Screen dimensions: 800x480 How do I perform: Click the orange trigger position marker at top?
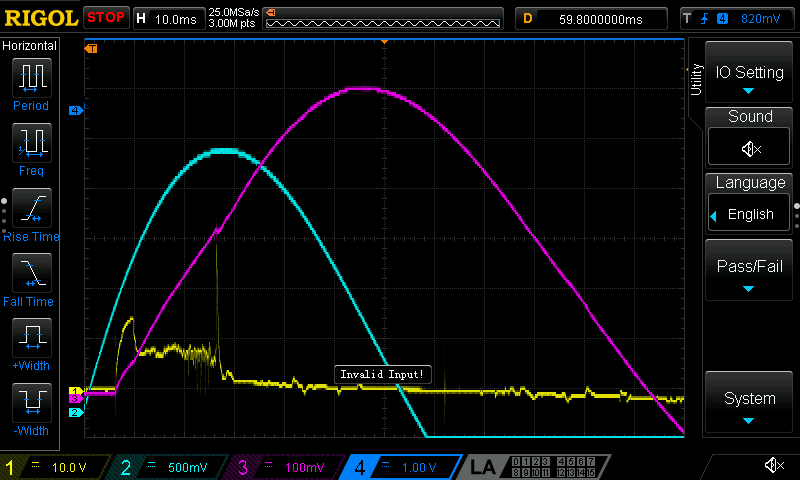385,43
